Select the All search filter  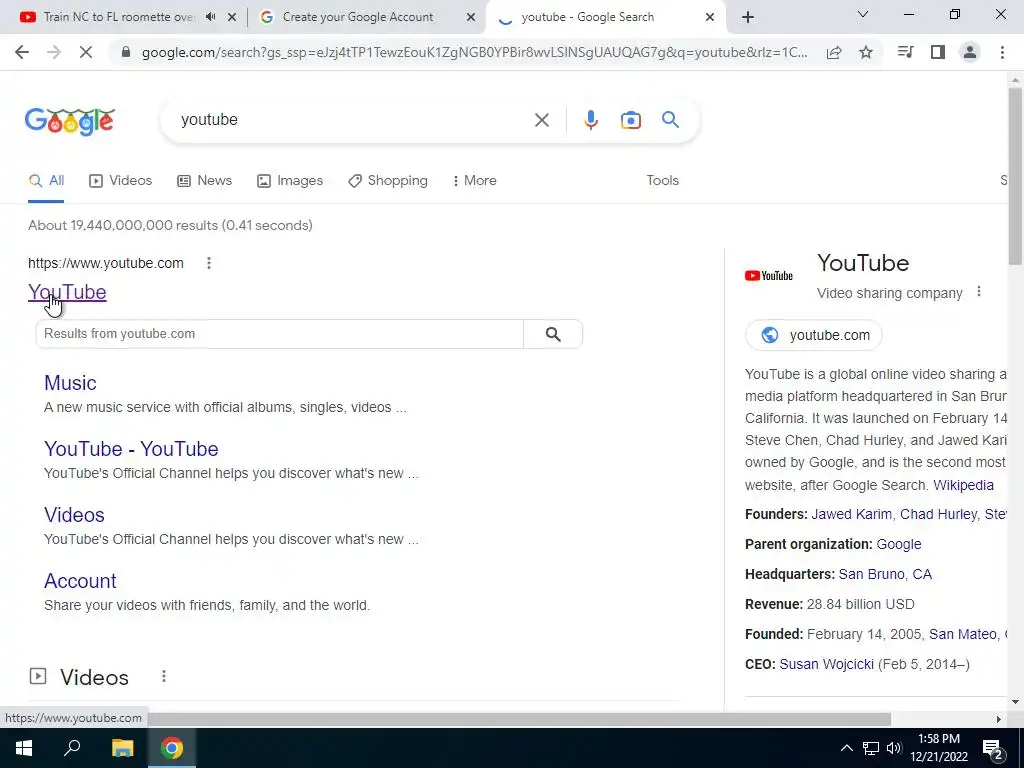[46, 181]
